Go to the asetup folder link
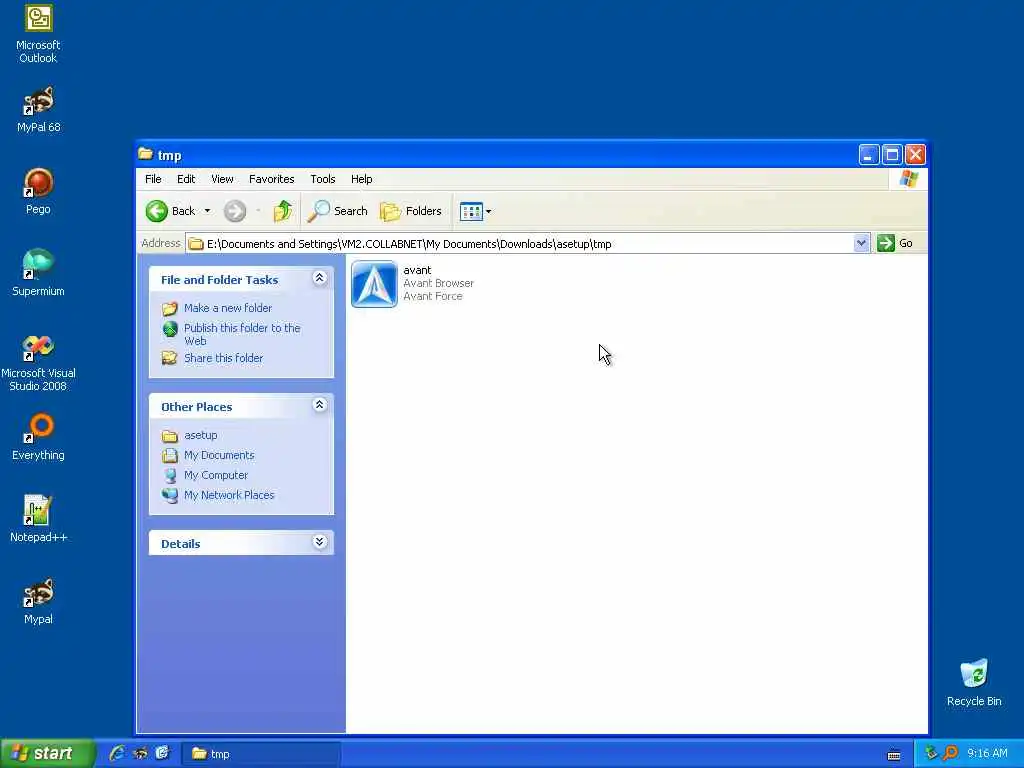 coord(200,435)
